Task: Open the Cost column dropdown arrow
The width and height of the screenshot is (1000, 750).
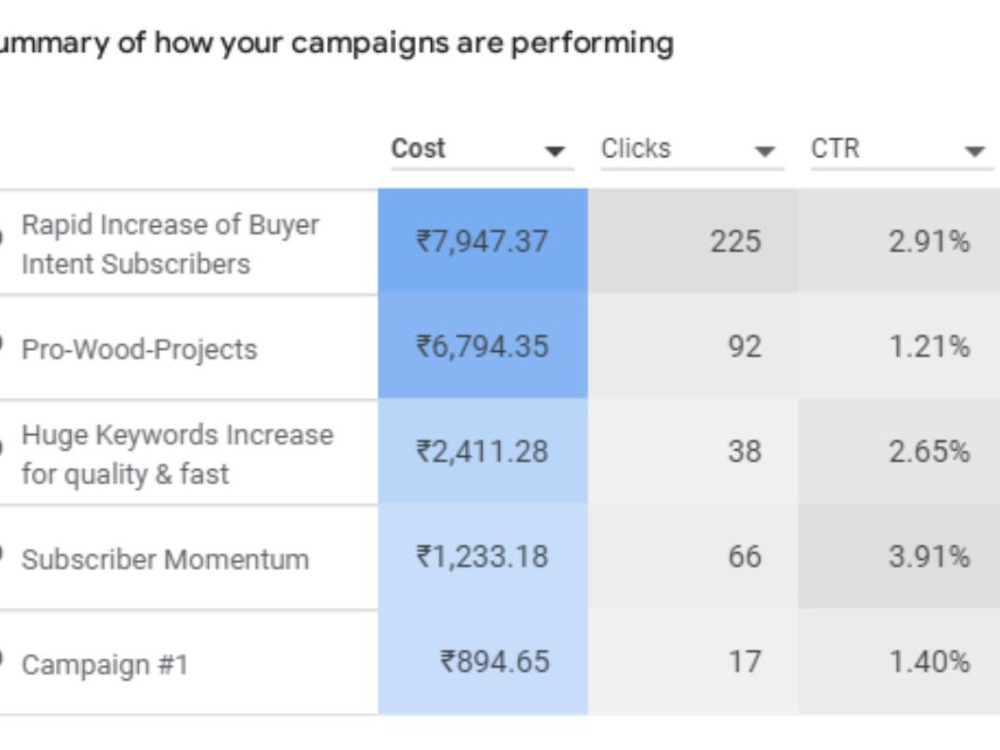Action: click(554, 151)
